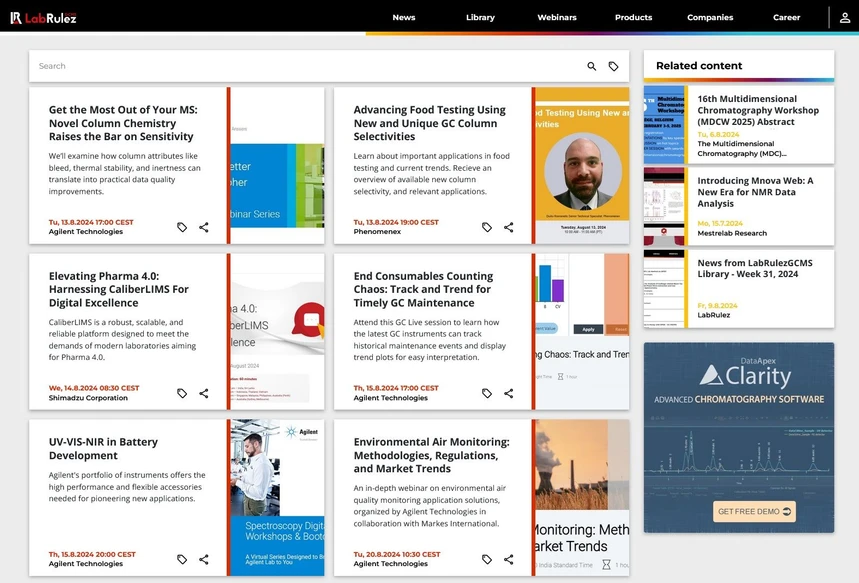Click the 'Related content' heading
The height and width of the screenshot is (583, 859).
(699, 66)
